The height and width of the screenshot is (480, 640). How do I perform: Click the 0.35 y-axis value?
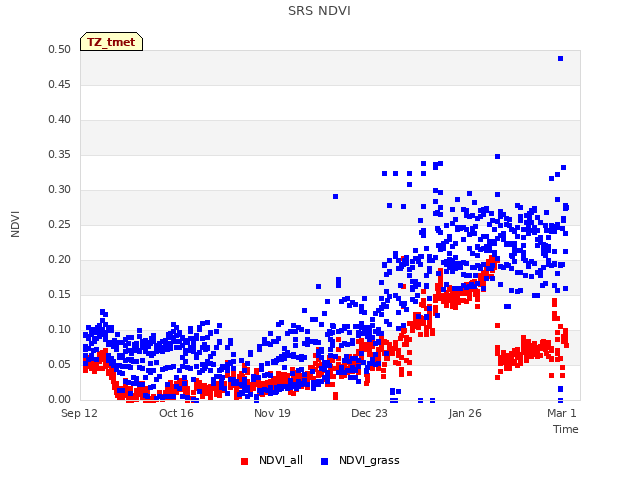point(60,154)
